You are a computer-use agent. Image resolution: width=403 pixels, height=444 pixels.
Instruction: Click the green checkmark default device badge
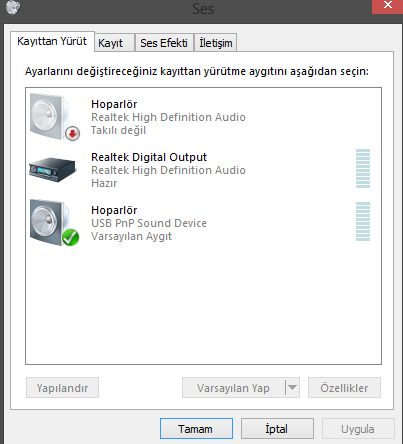pos(70,238)
